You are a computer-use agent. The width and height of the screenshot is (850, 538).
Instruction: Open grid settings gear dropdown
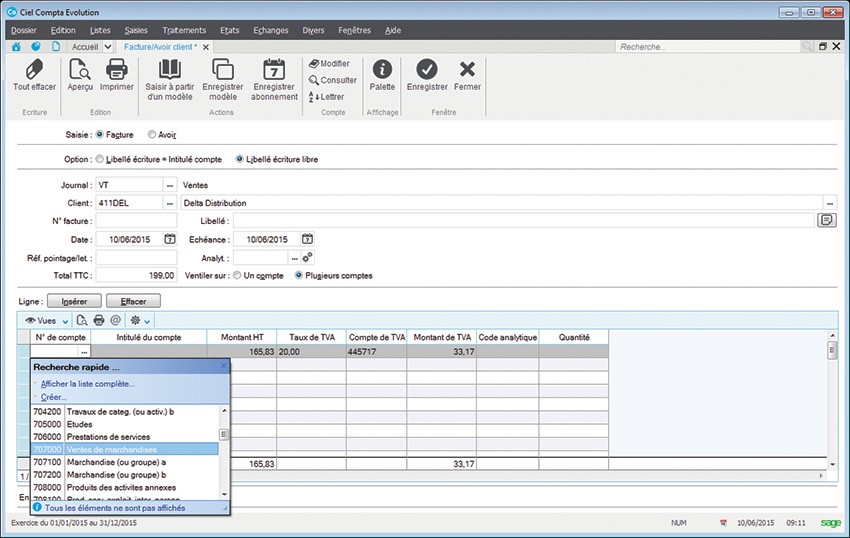point(140,320)
